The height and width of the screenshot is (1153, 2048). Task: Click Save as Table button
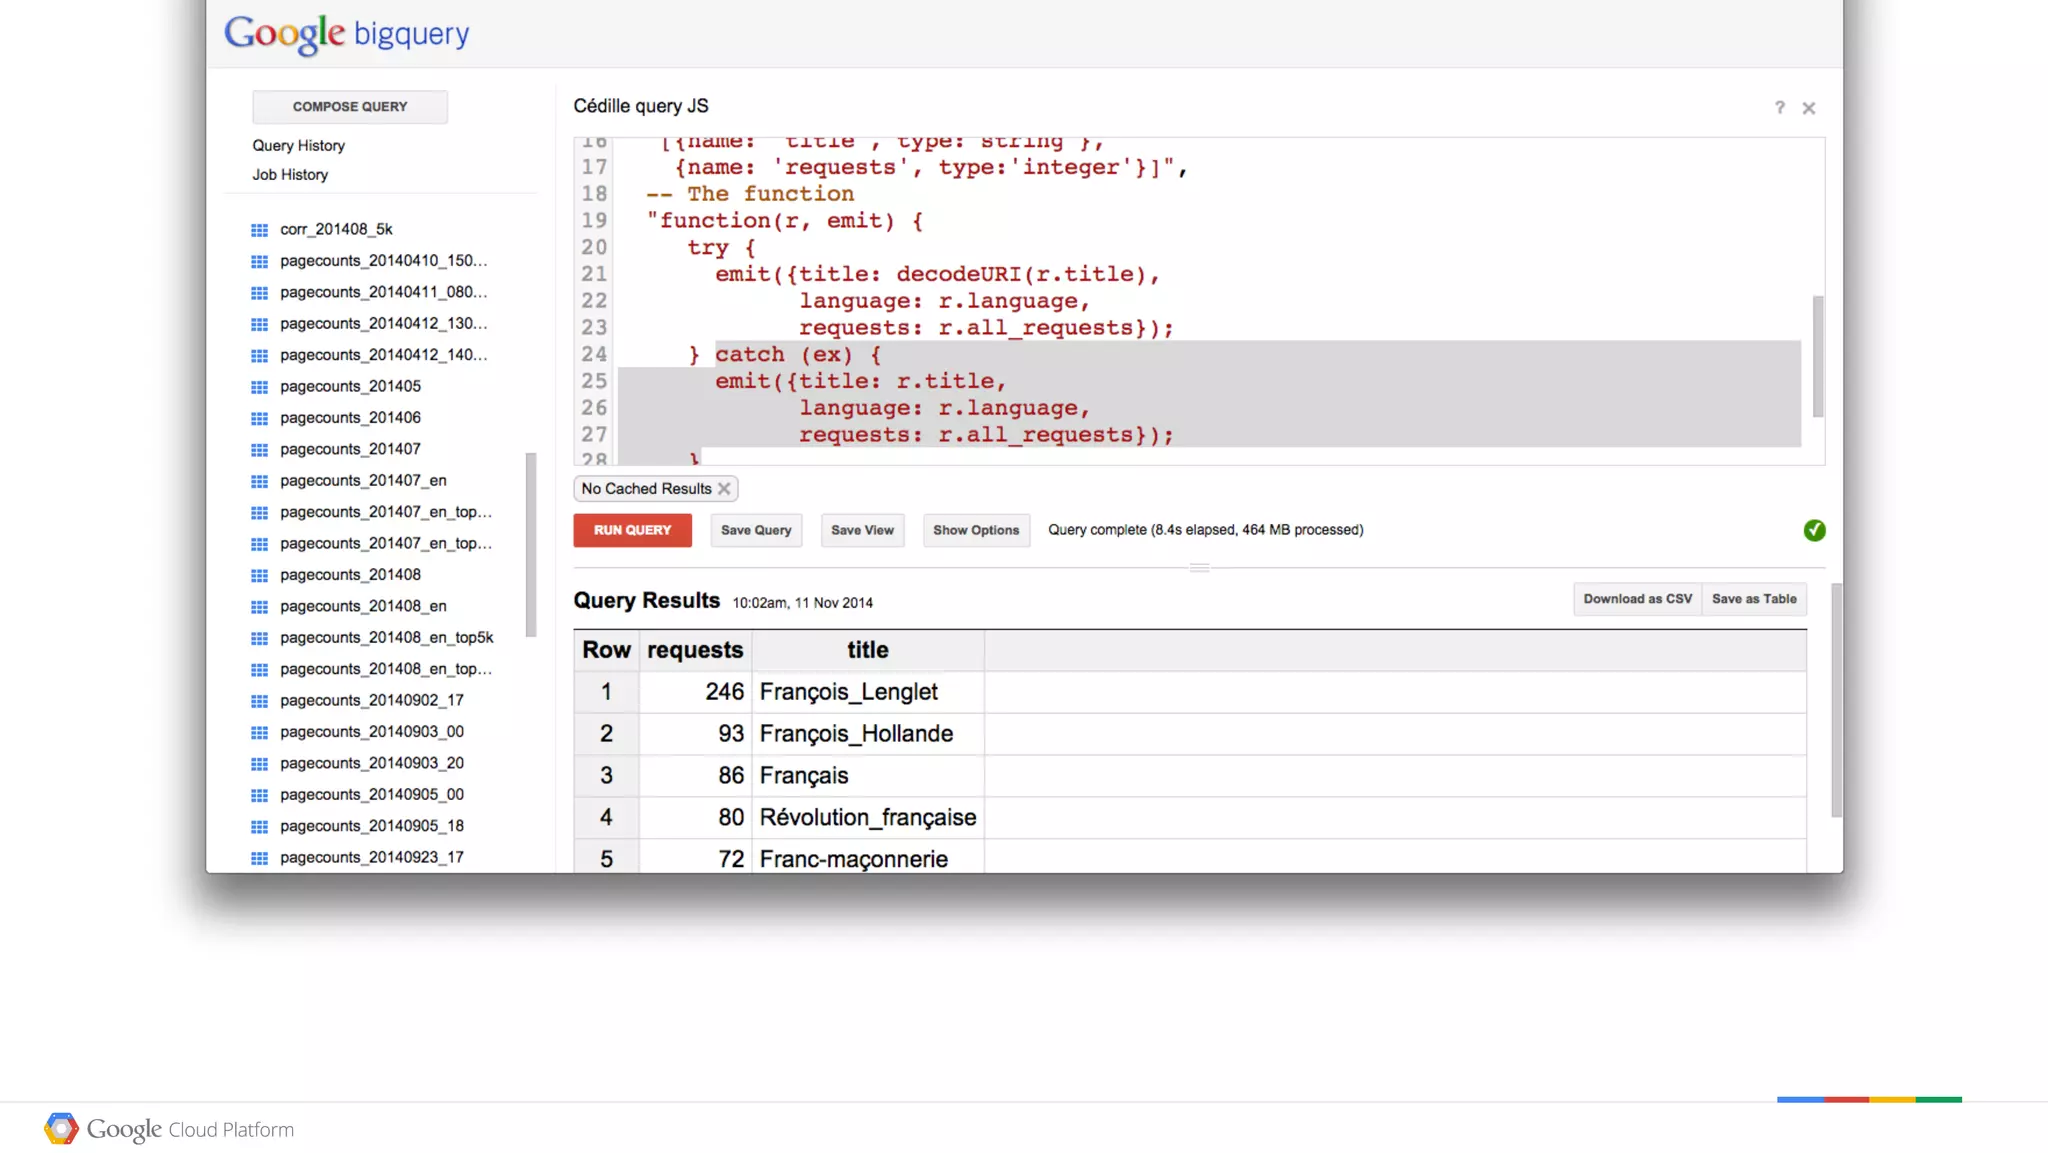[x=1753, y=599]
